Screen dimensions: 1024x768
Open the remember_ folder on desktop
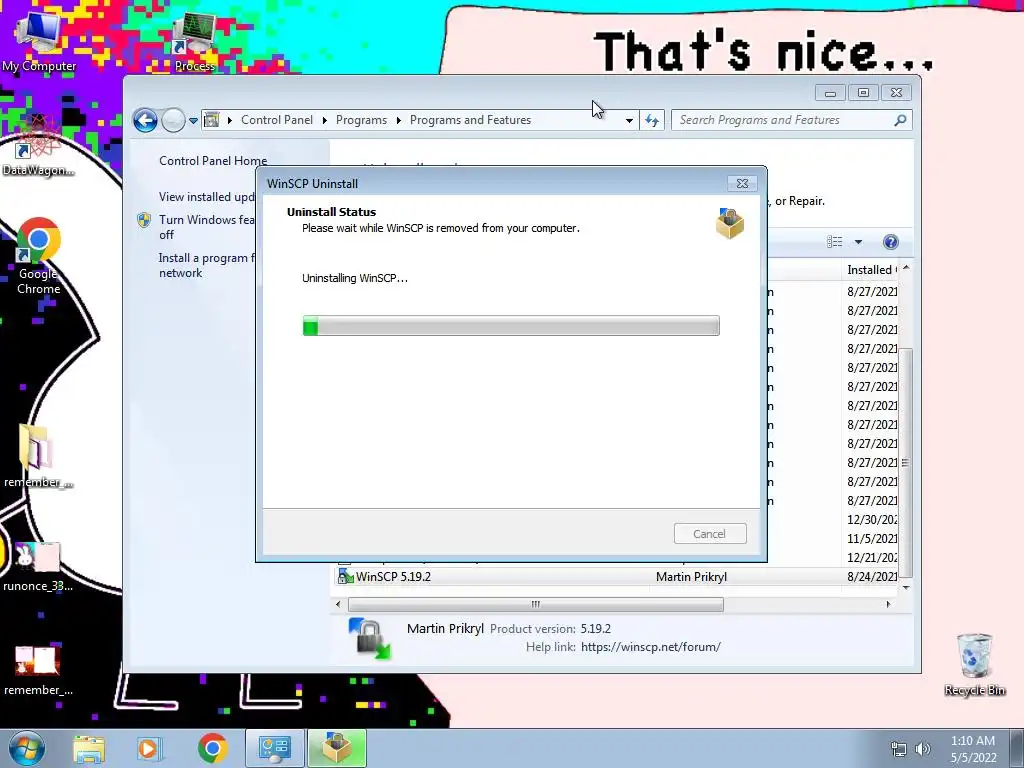pyautogui.click(x=38, y=457)
